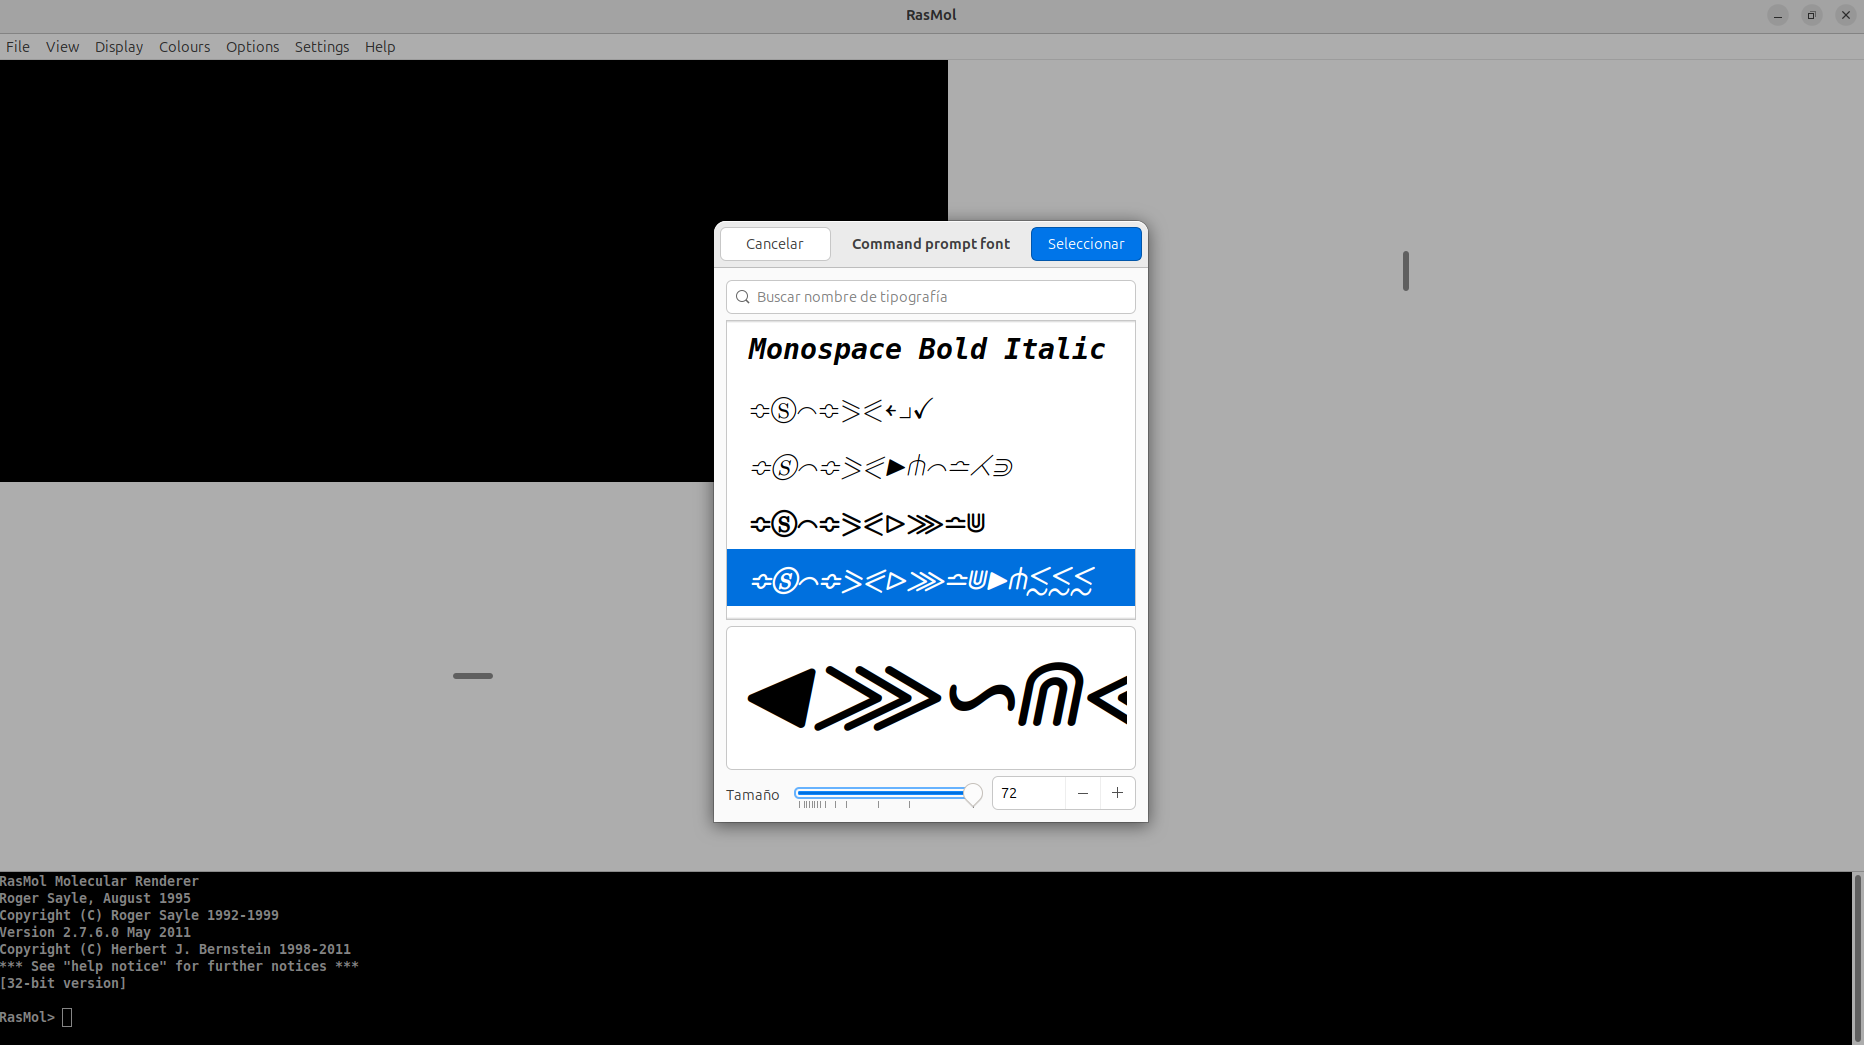Click the search magnifier icon
1864x1045 pixels.
[743, 297]
